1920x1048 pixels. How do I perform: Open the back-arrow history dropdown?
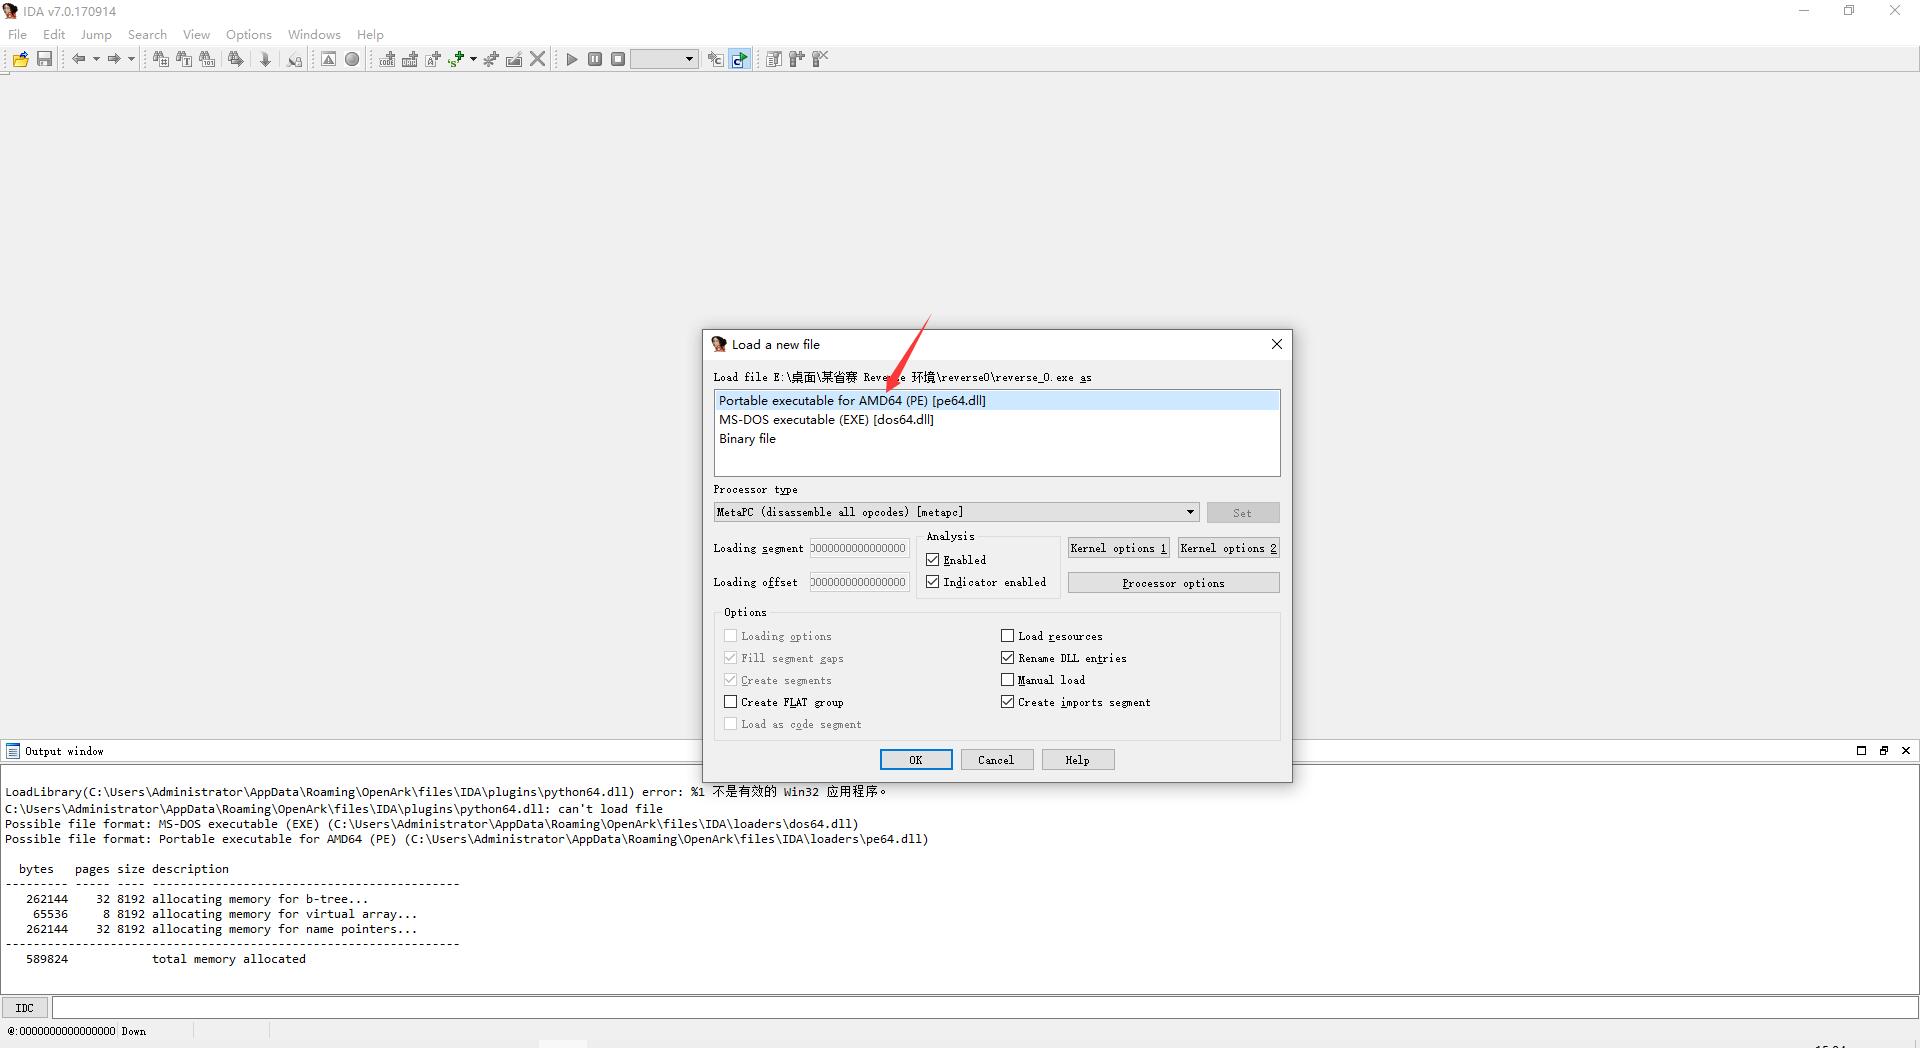96,59
